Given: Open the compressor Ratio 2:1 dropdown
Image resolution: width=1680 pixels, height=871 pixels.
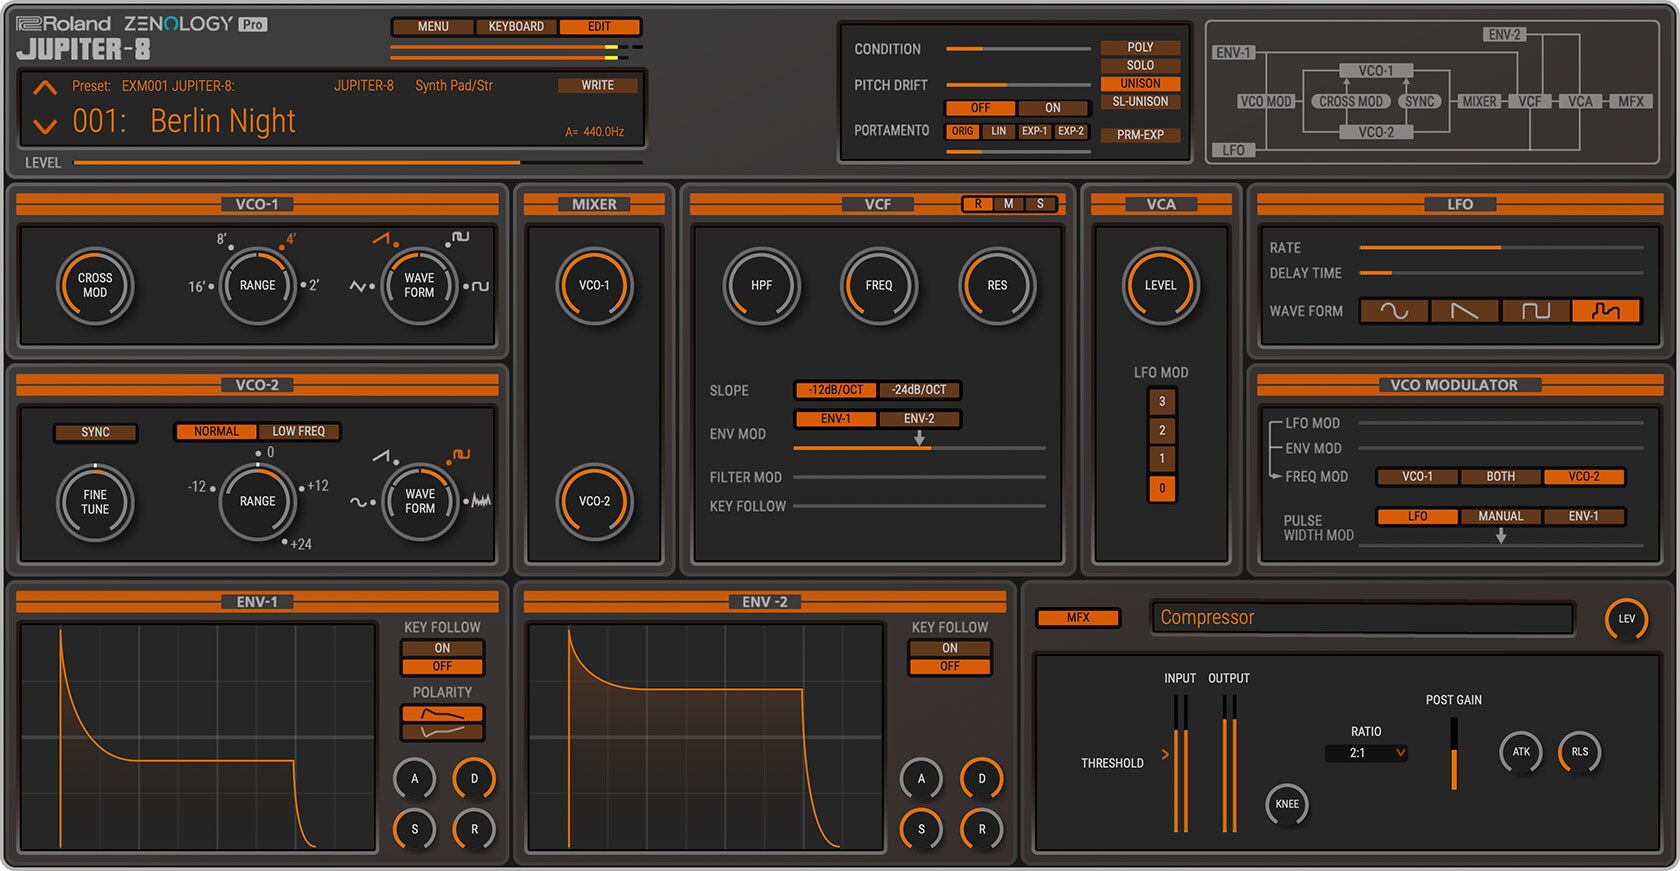Looking at the screenshot, I should click(1366, 753).
